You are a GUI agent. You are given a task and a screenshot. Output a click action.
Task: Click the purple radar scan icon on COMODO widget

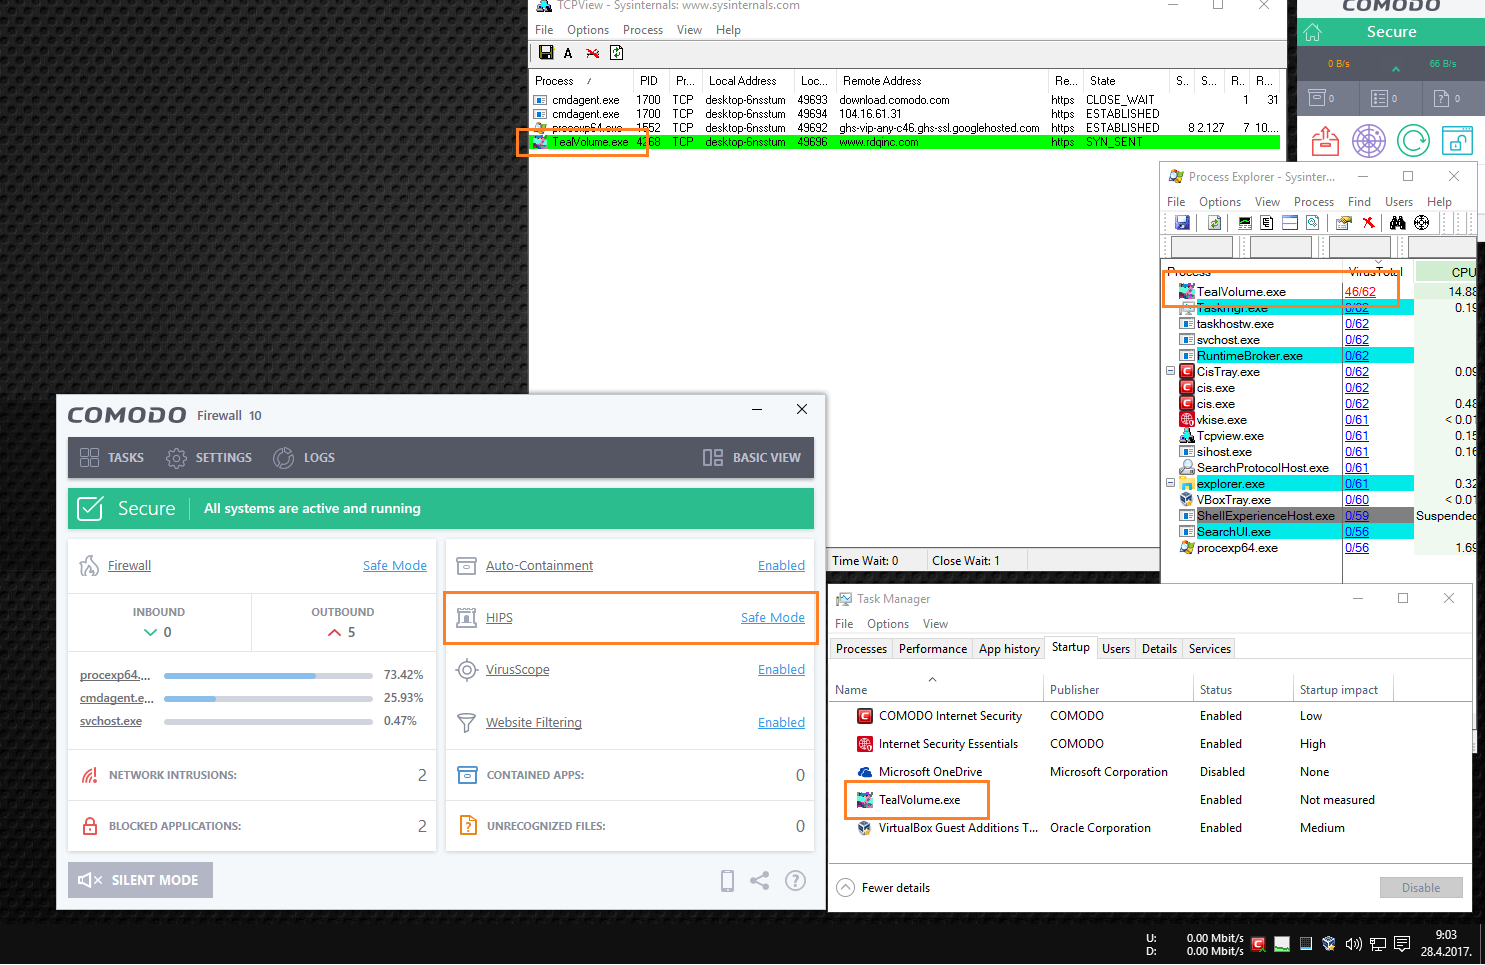click(x=1369, y=141)
